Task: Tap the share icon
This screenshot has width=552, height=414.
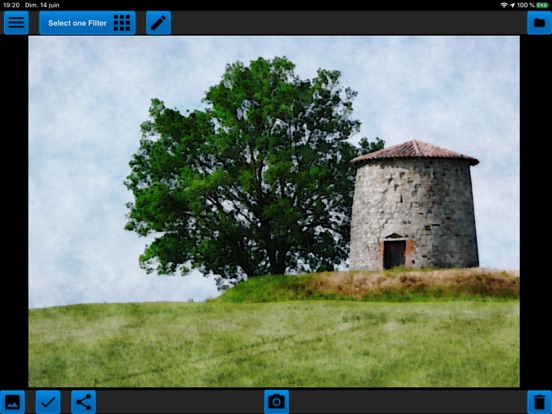Action: click(83, 402)
